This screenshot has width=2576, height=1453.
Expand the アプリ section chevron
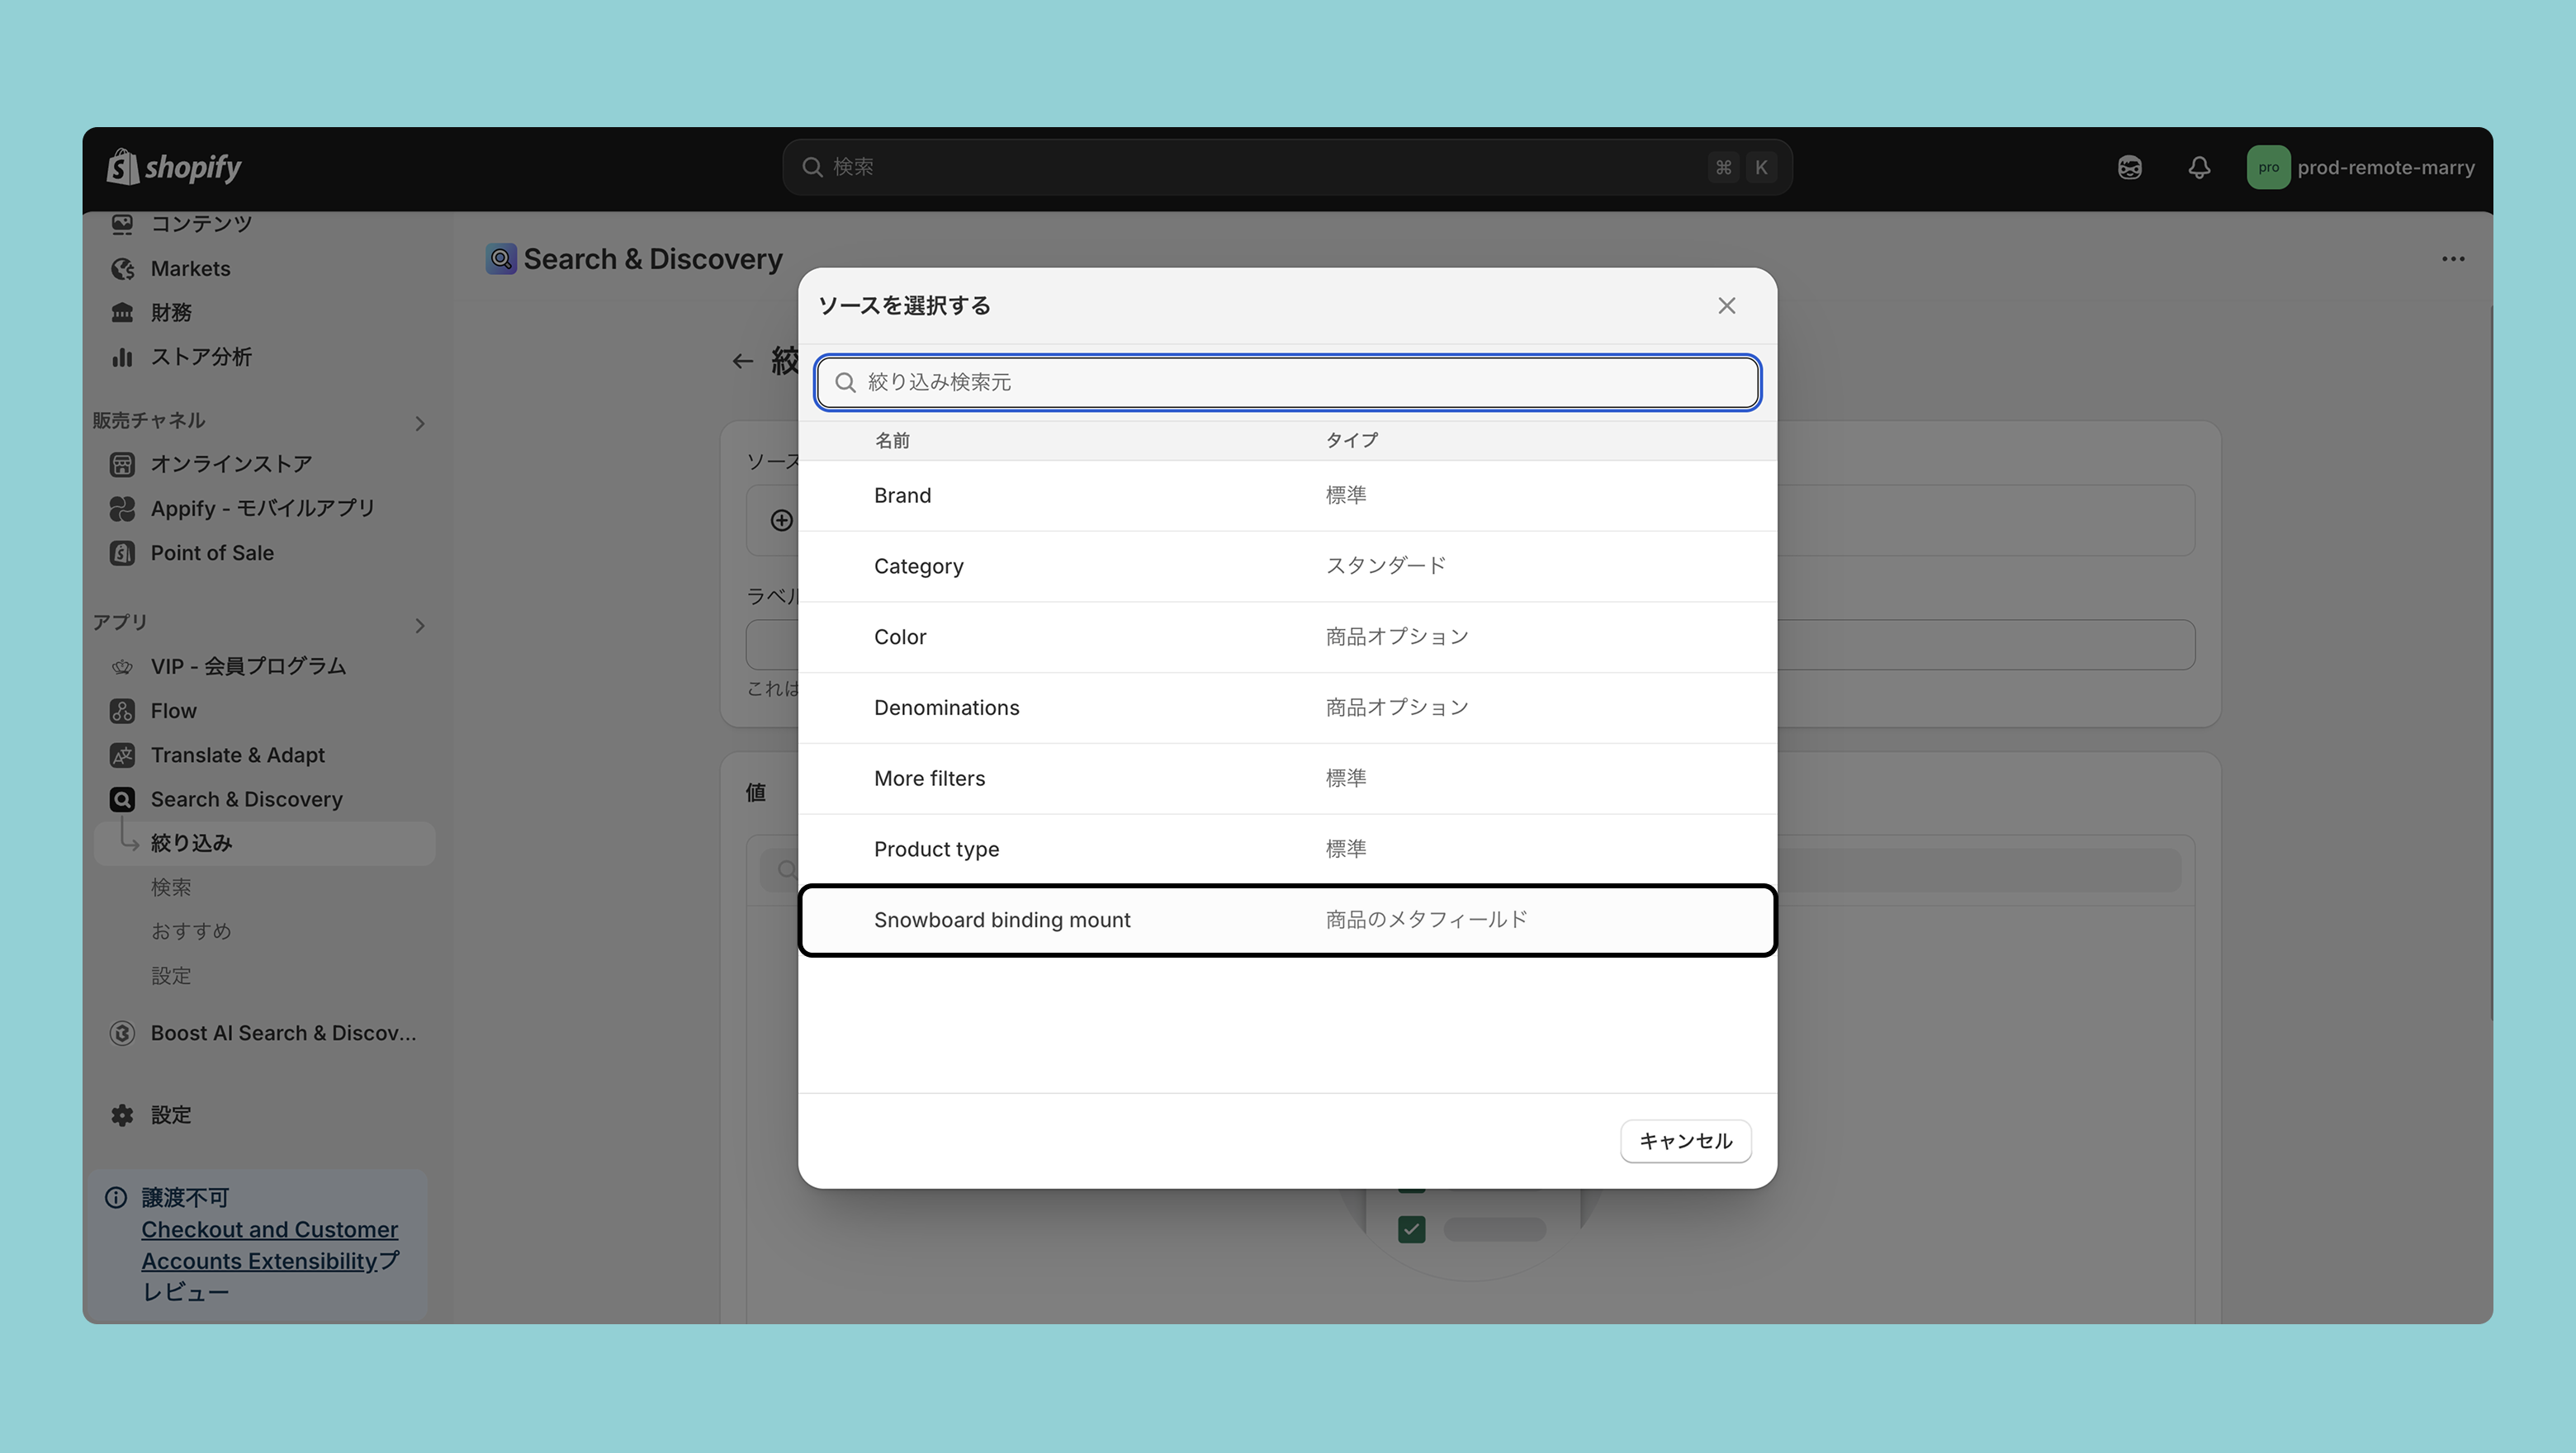click(420, 625)
